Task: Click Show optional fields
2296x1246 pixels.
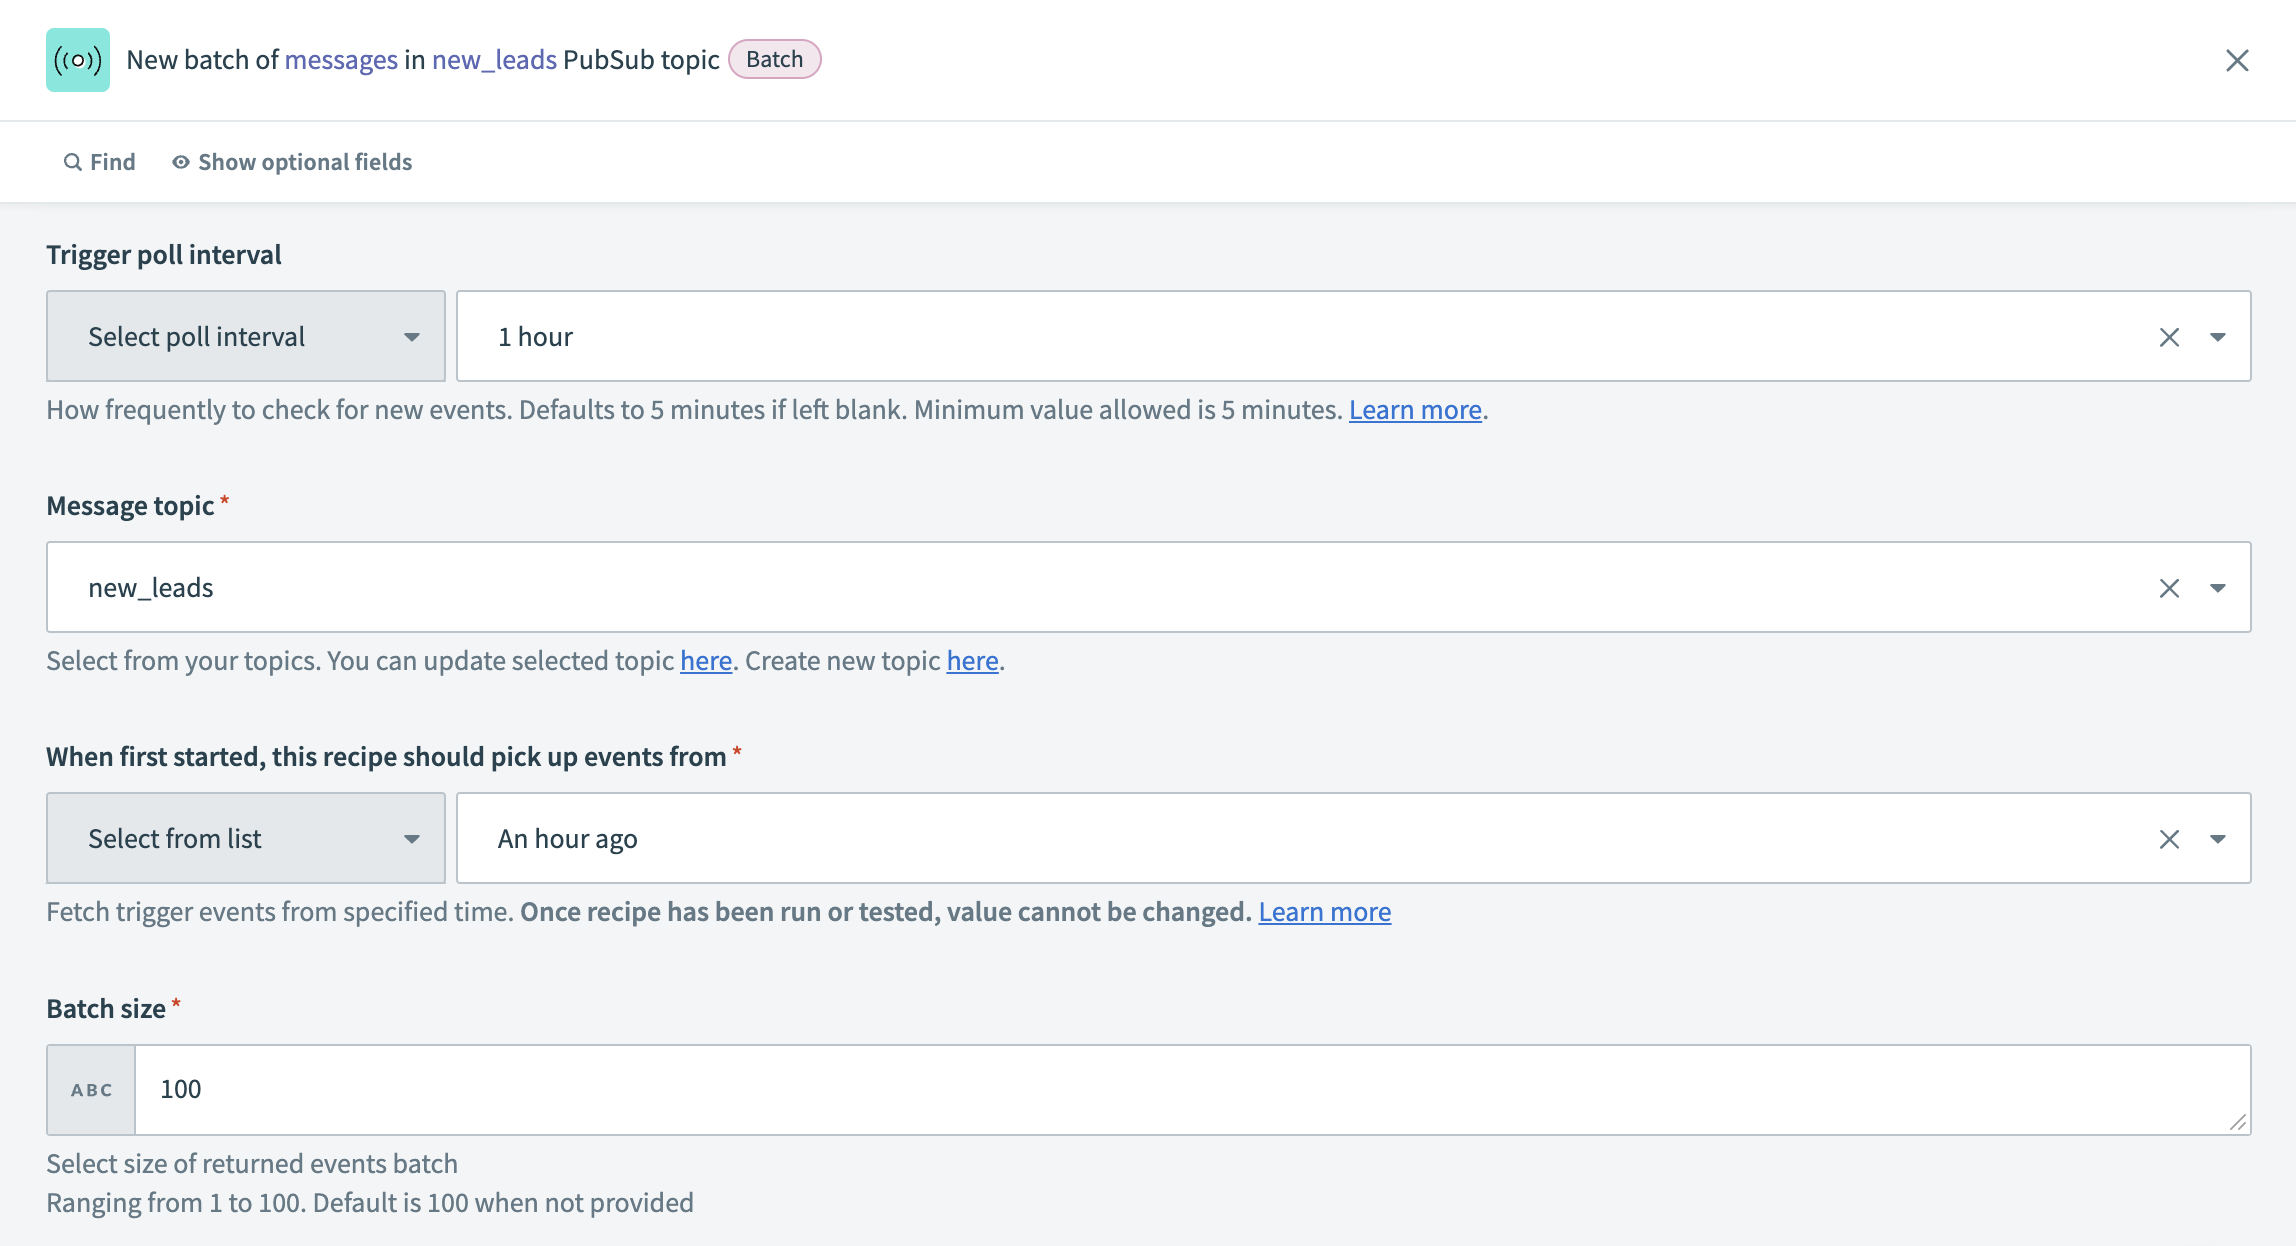Action: (304, 161)
